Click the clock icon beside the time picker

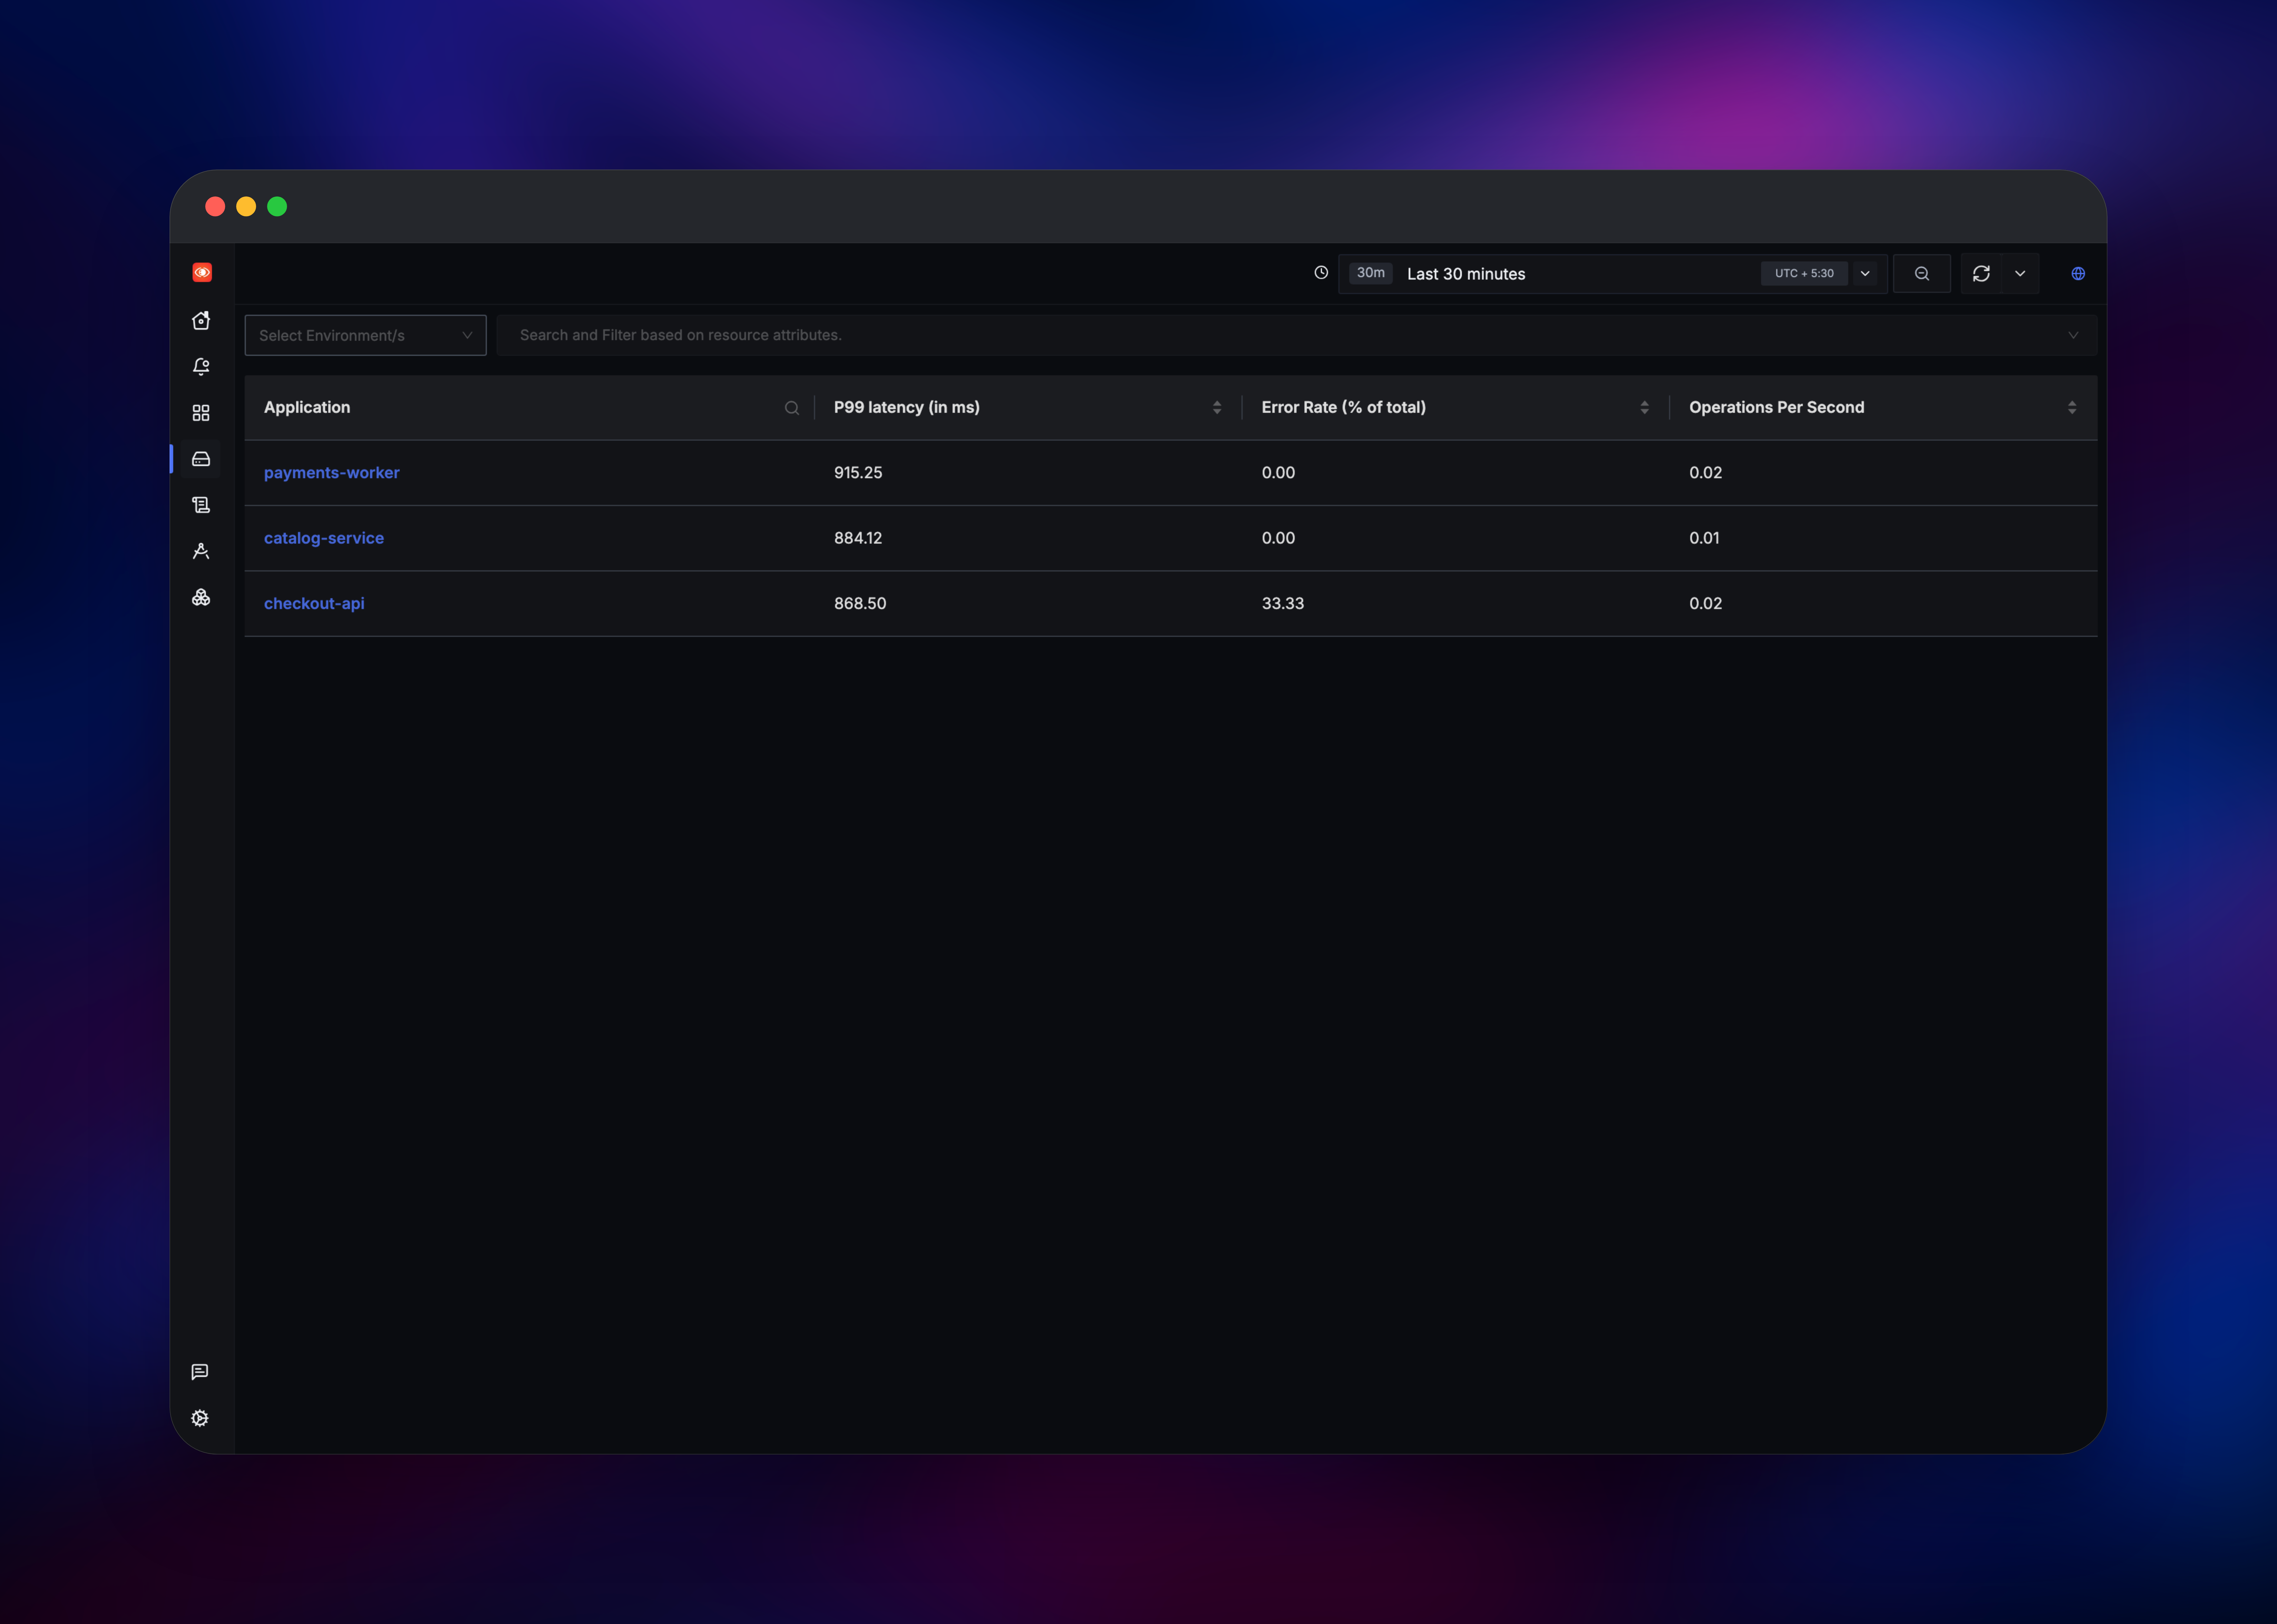1321,272
